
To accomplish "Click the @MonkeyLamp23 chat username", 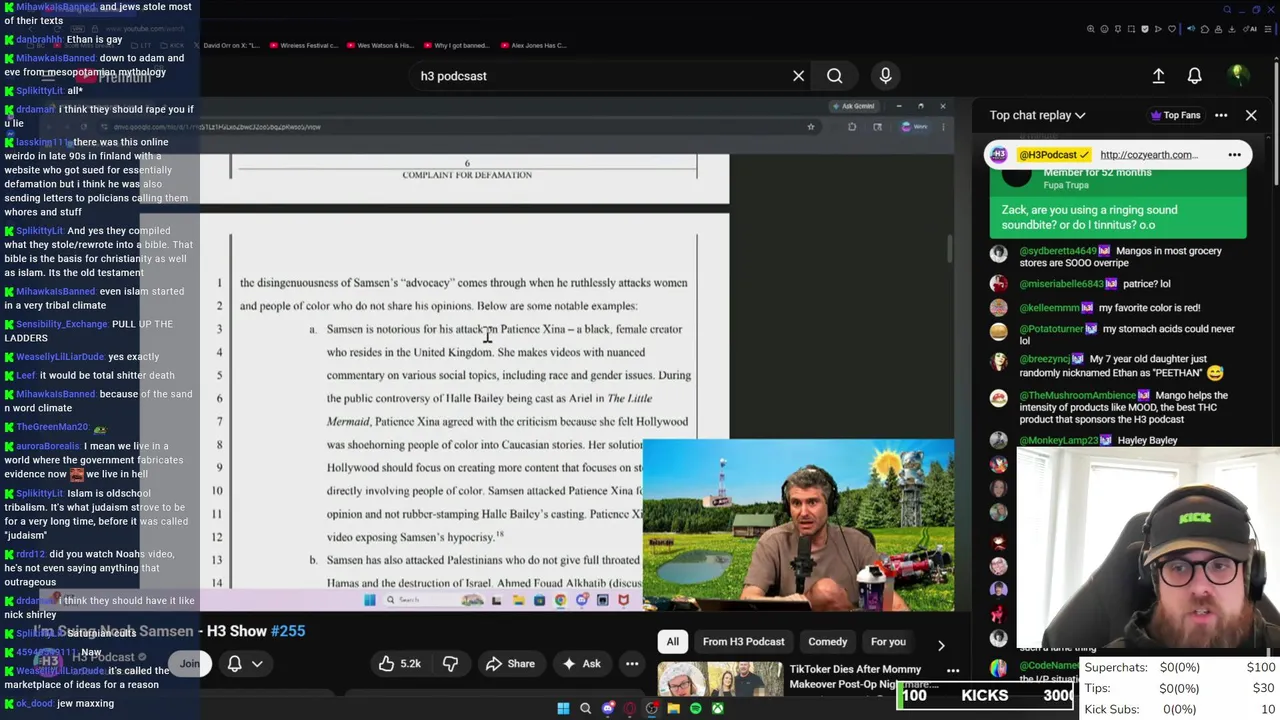I will pos(1059,441).
